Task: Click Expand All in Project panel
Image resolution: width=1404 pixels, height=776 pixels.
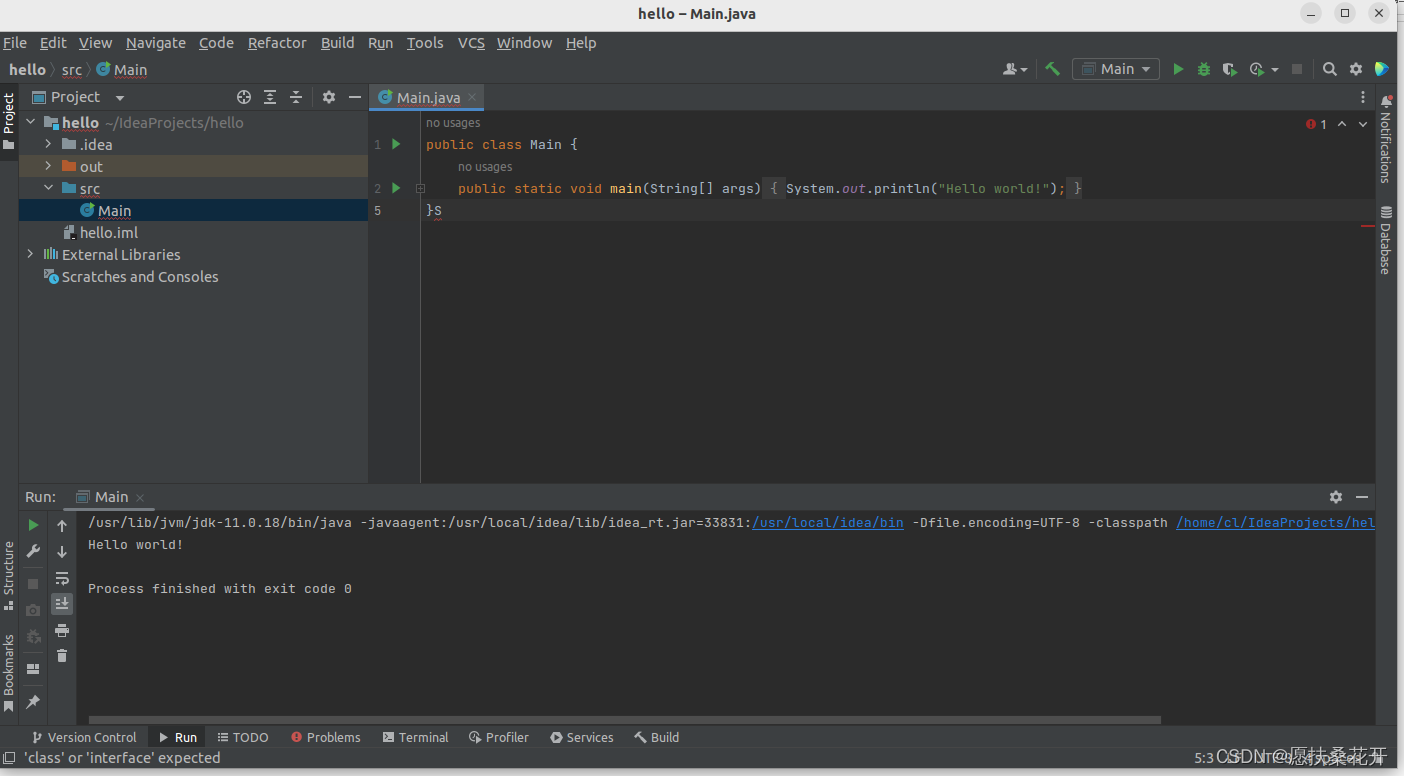Action: click(x=270, y=97)
